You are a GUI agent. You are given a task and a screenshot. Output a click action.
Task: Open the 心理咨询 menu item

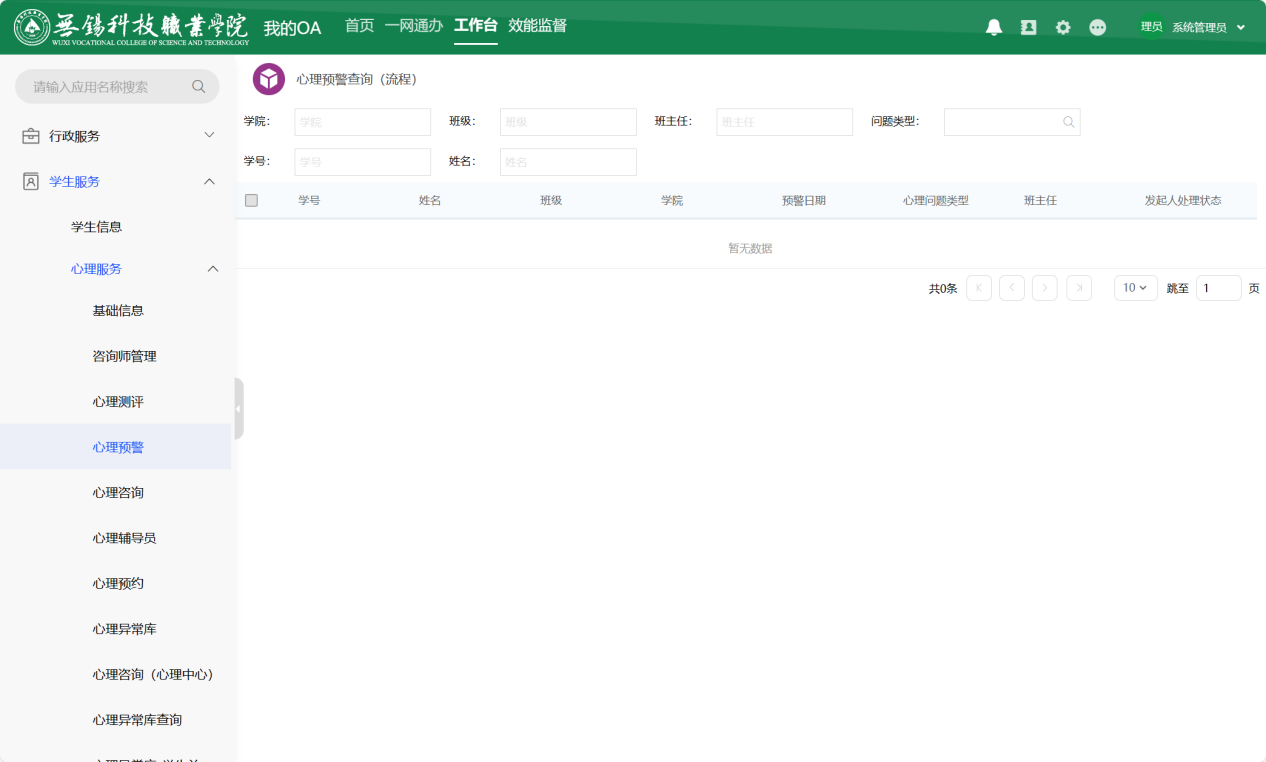[118, 493]
